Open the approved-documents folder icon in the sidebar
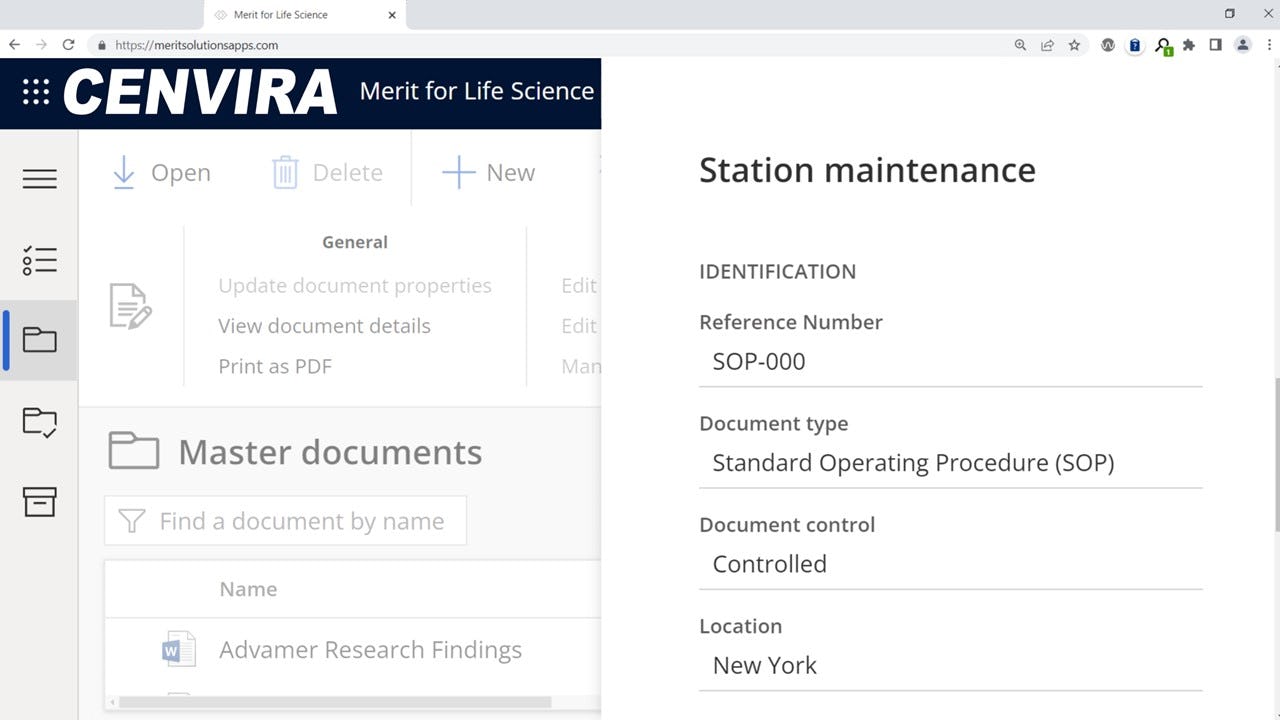Screen dimensions: 1280x720 (x=39, y=421)
